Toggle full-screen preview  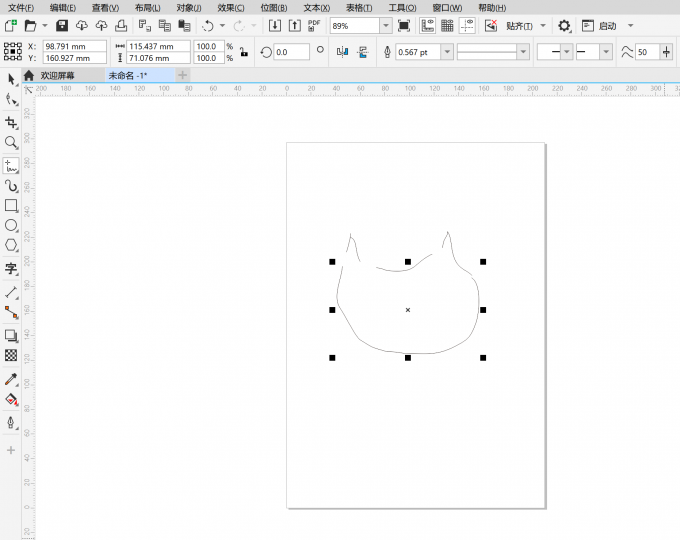click(x=404, y=26)
